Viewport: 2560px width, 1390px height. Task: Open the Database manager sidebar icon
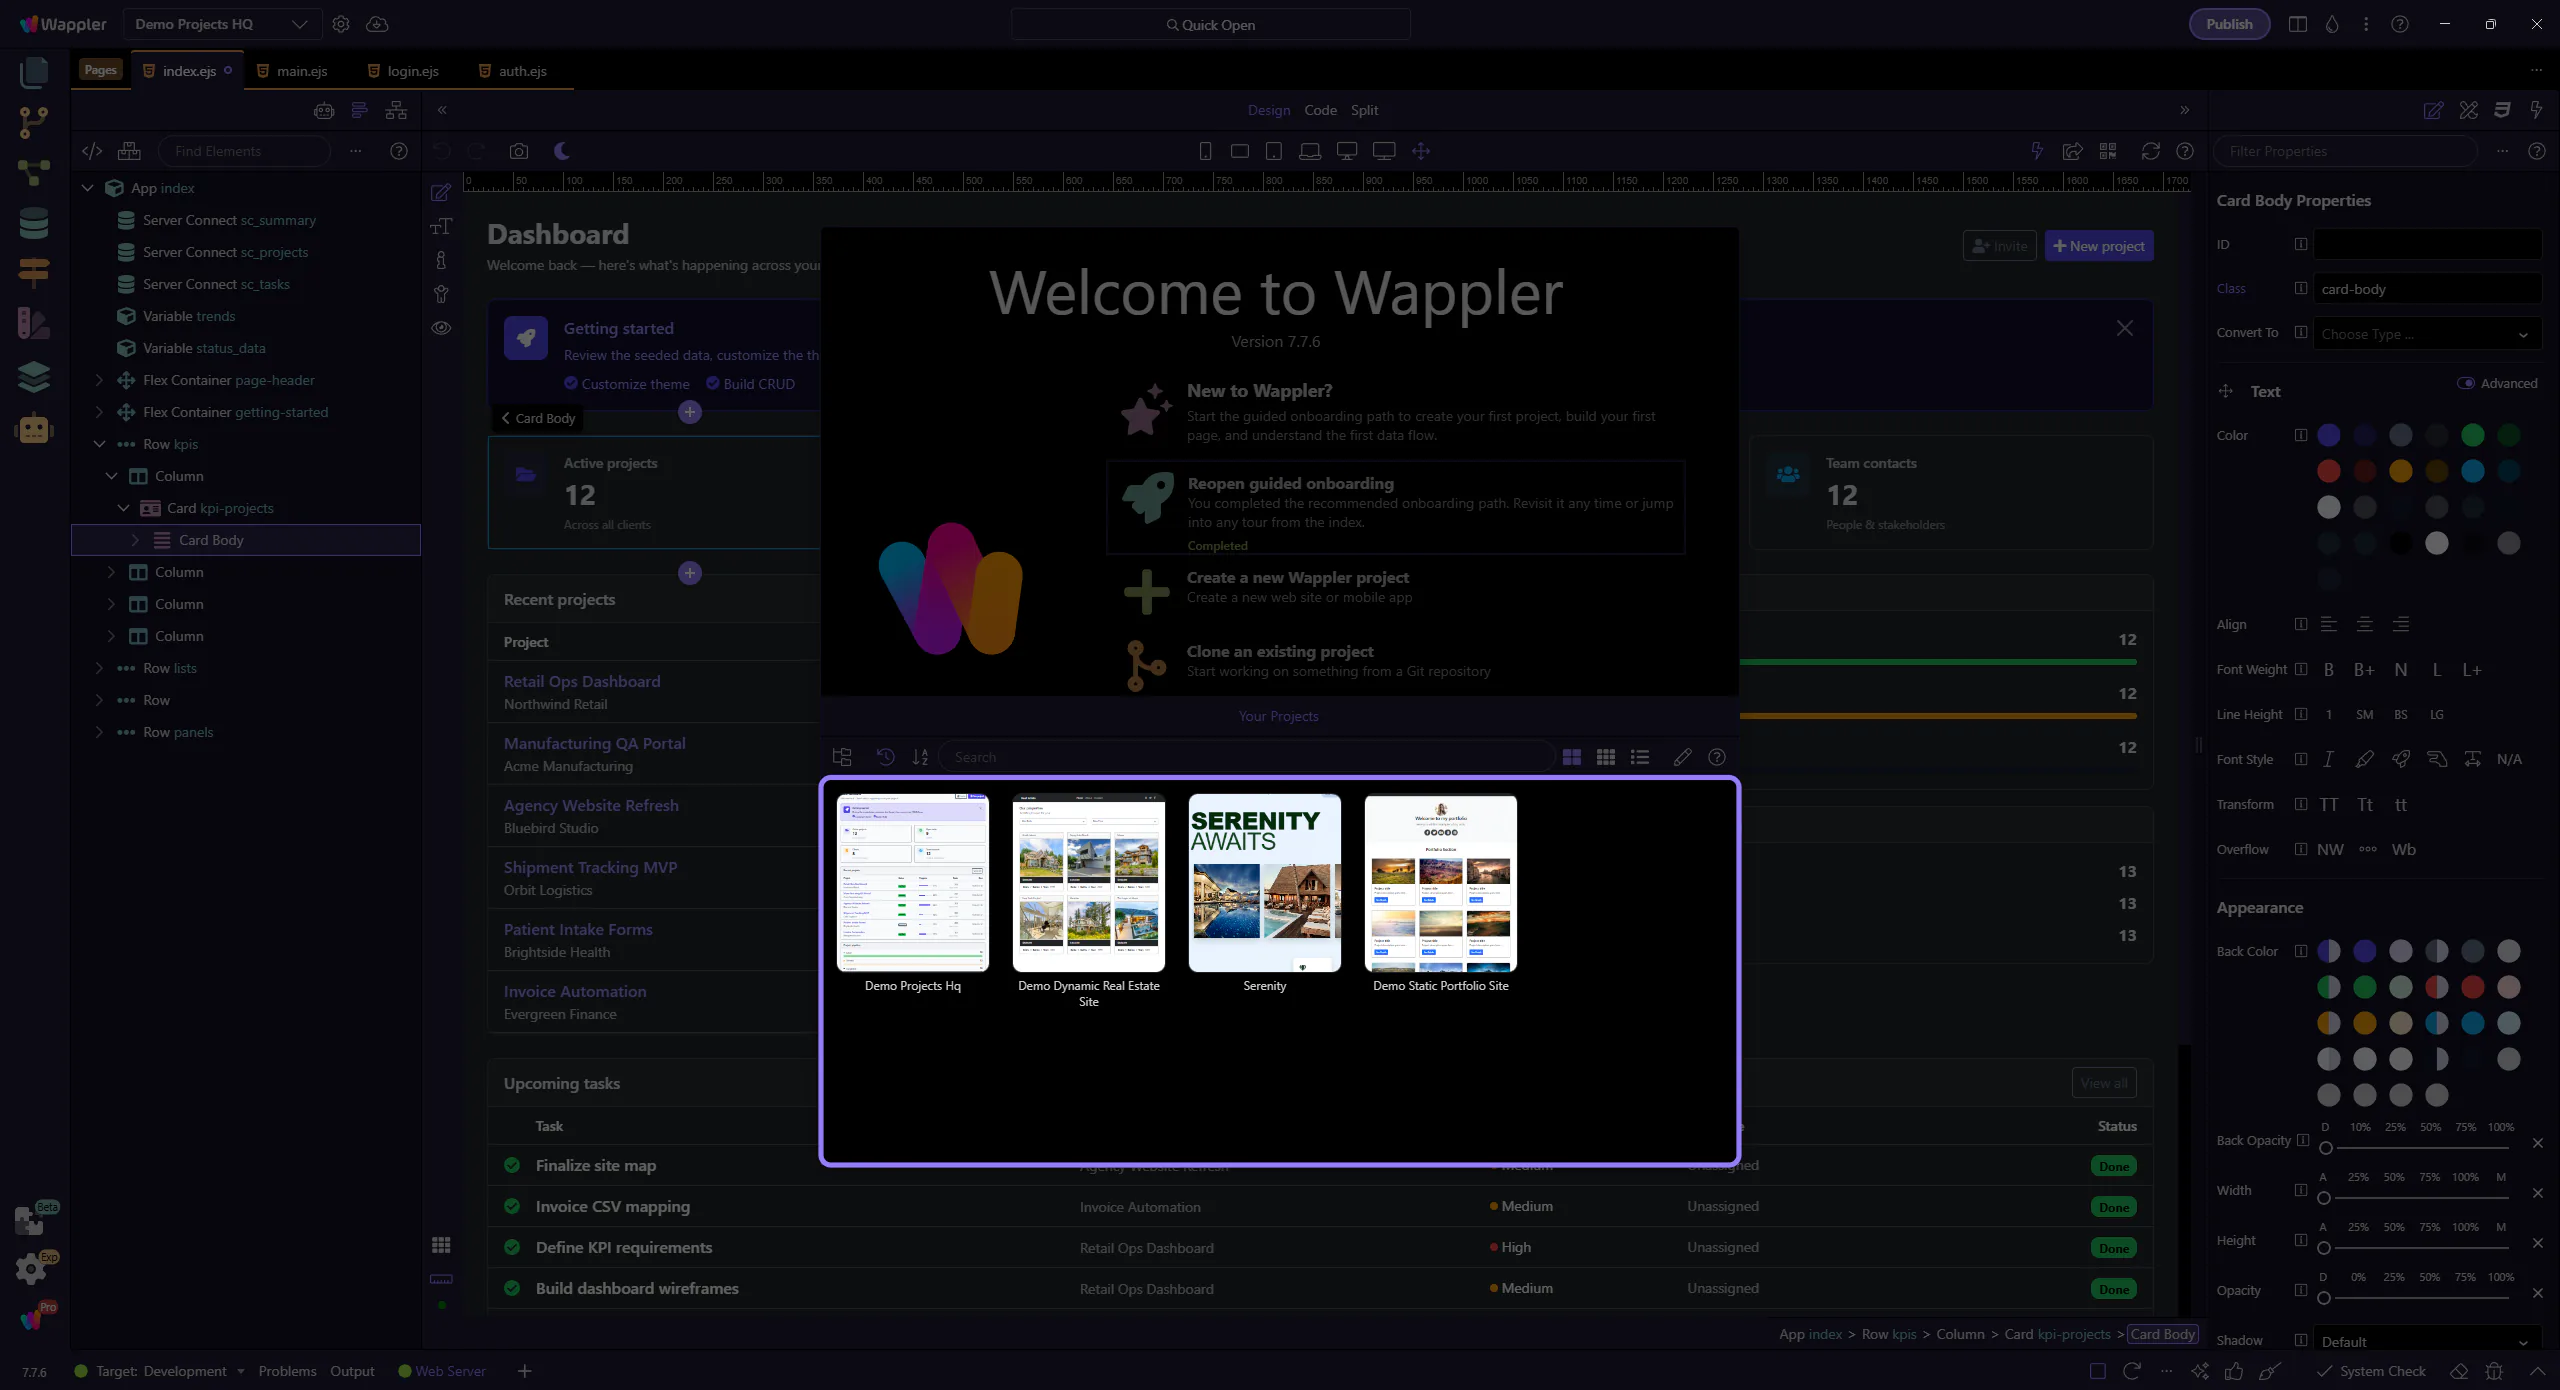point(33,222)
